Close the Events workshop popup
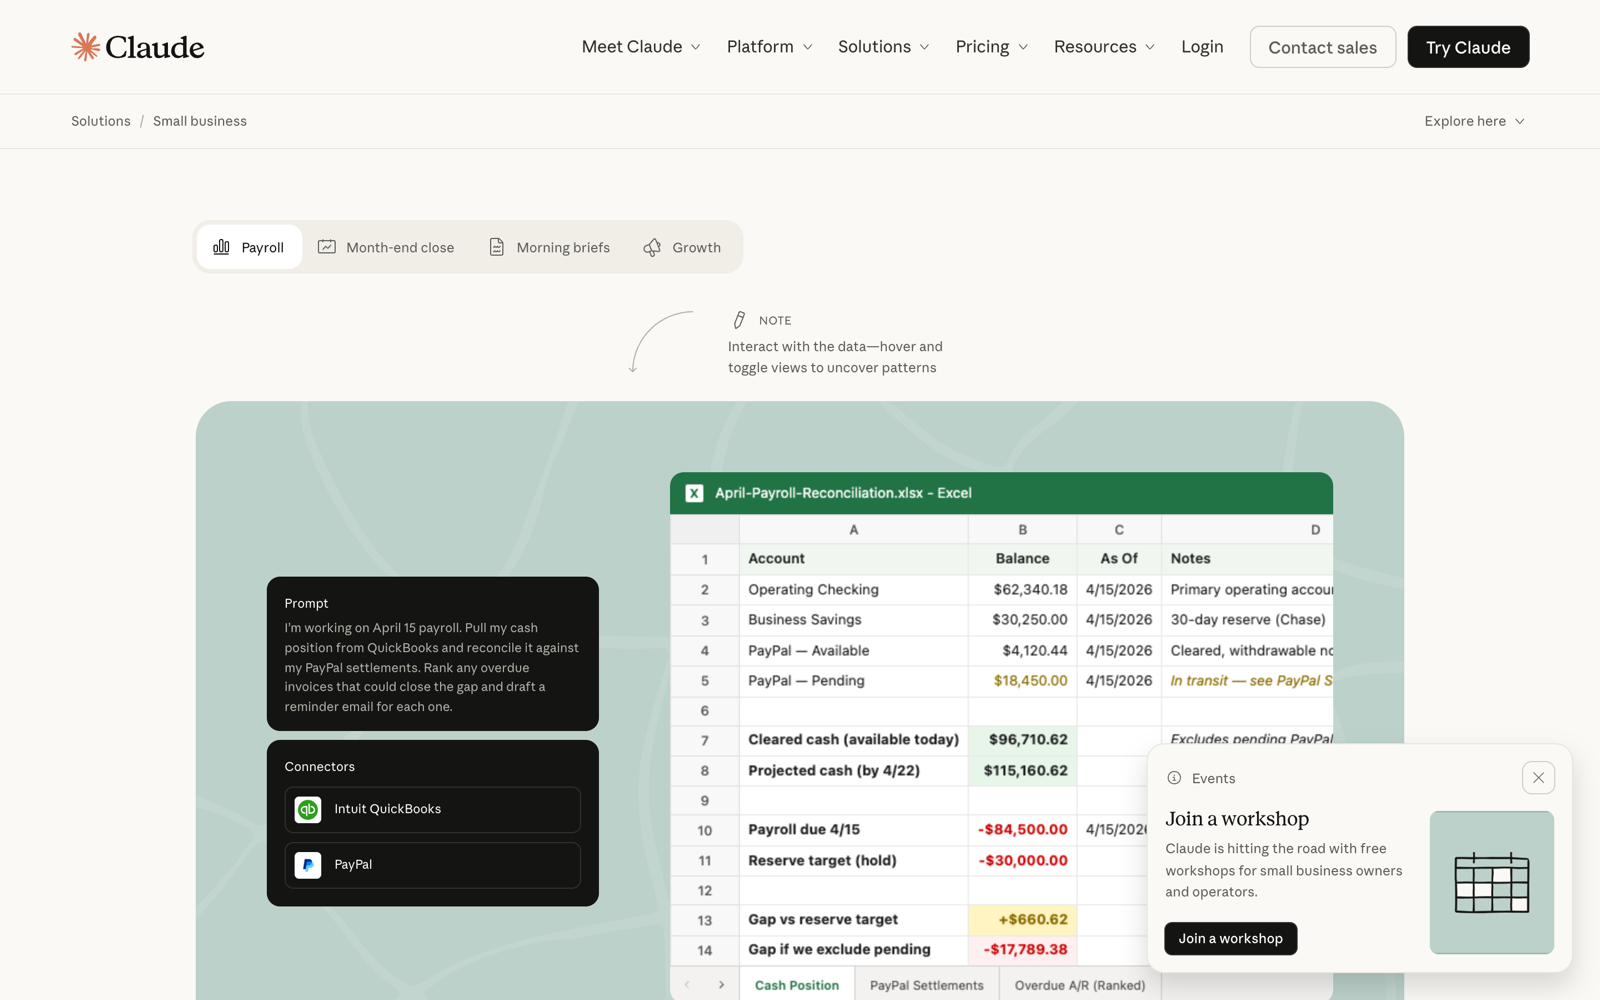 coord(1538,778)
